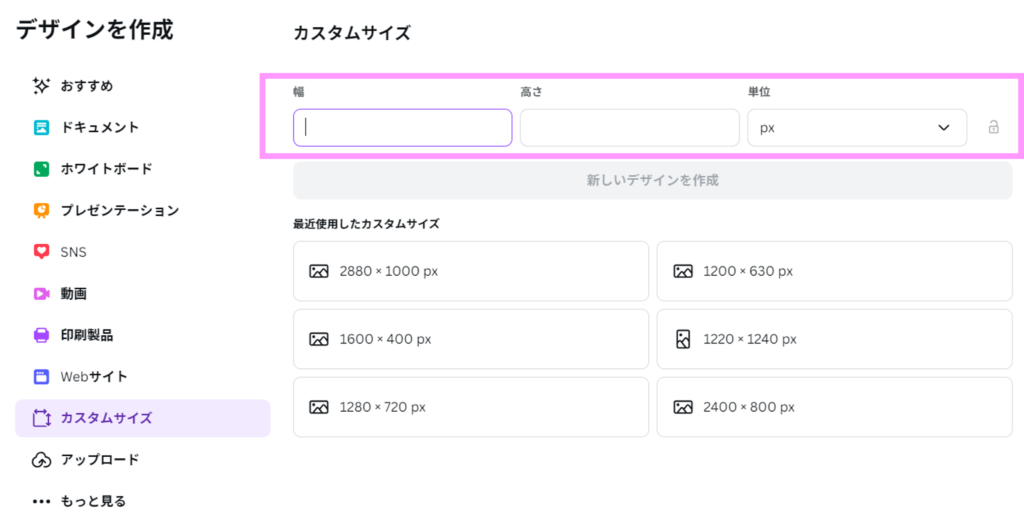Click the 高さ height input field
The width and height of the screenshot is (1024, 512).
[629, 128]
